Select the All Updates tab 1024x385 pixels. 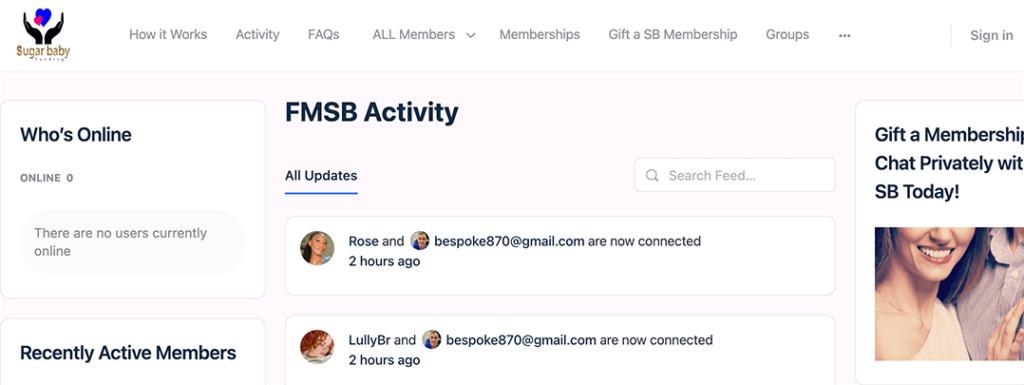tap(321, 176)
